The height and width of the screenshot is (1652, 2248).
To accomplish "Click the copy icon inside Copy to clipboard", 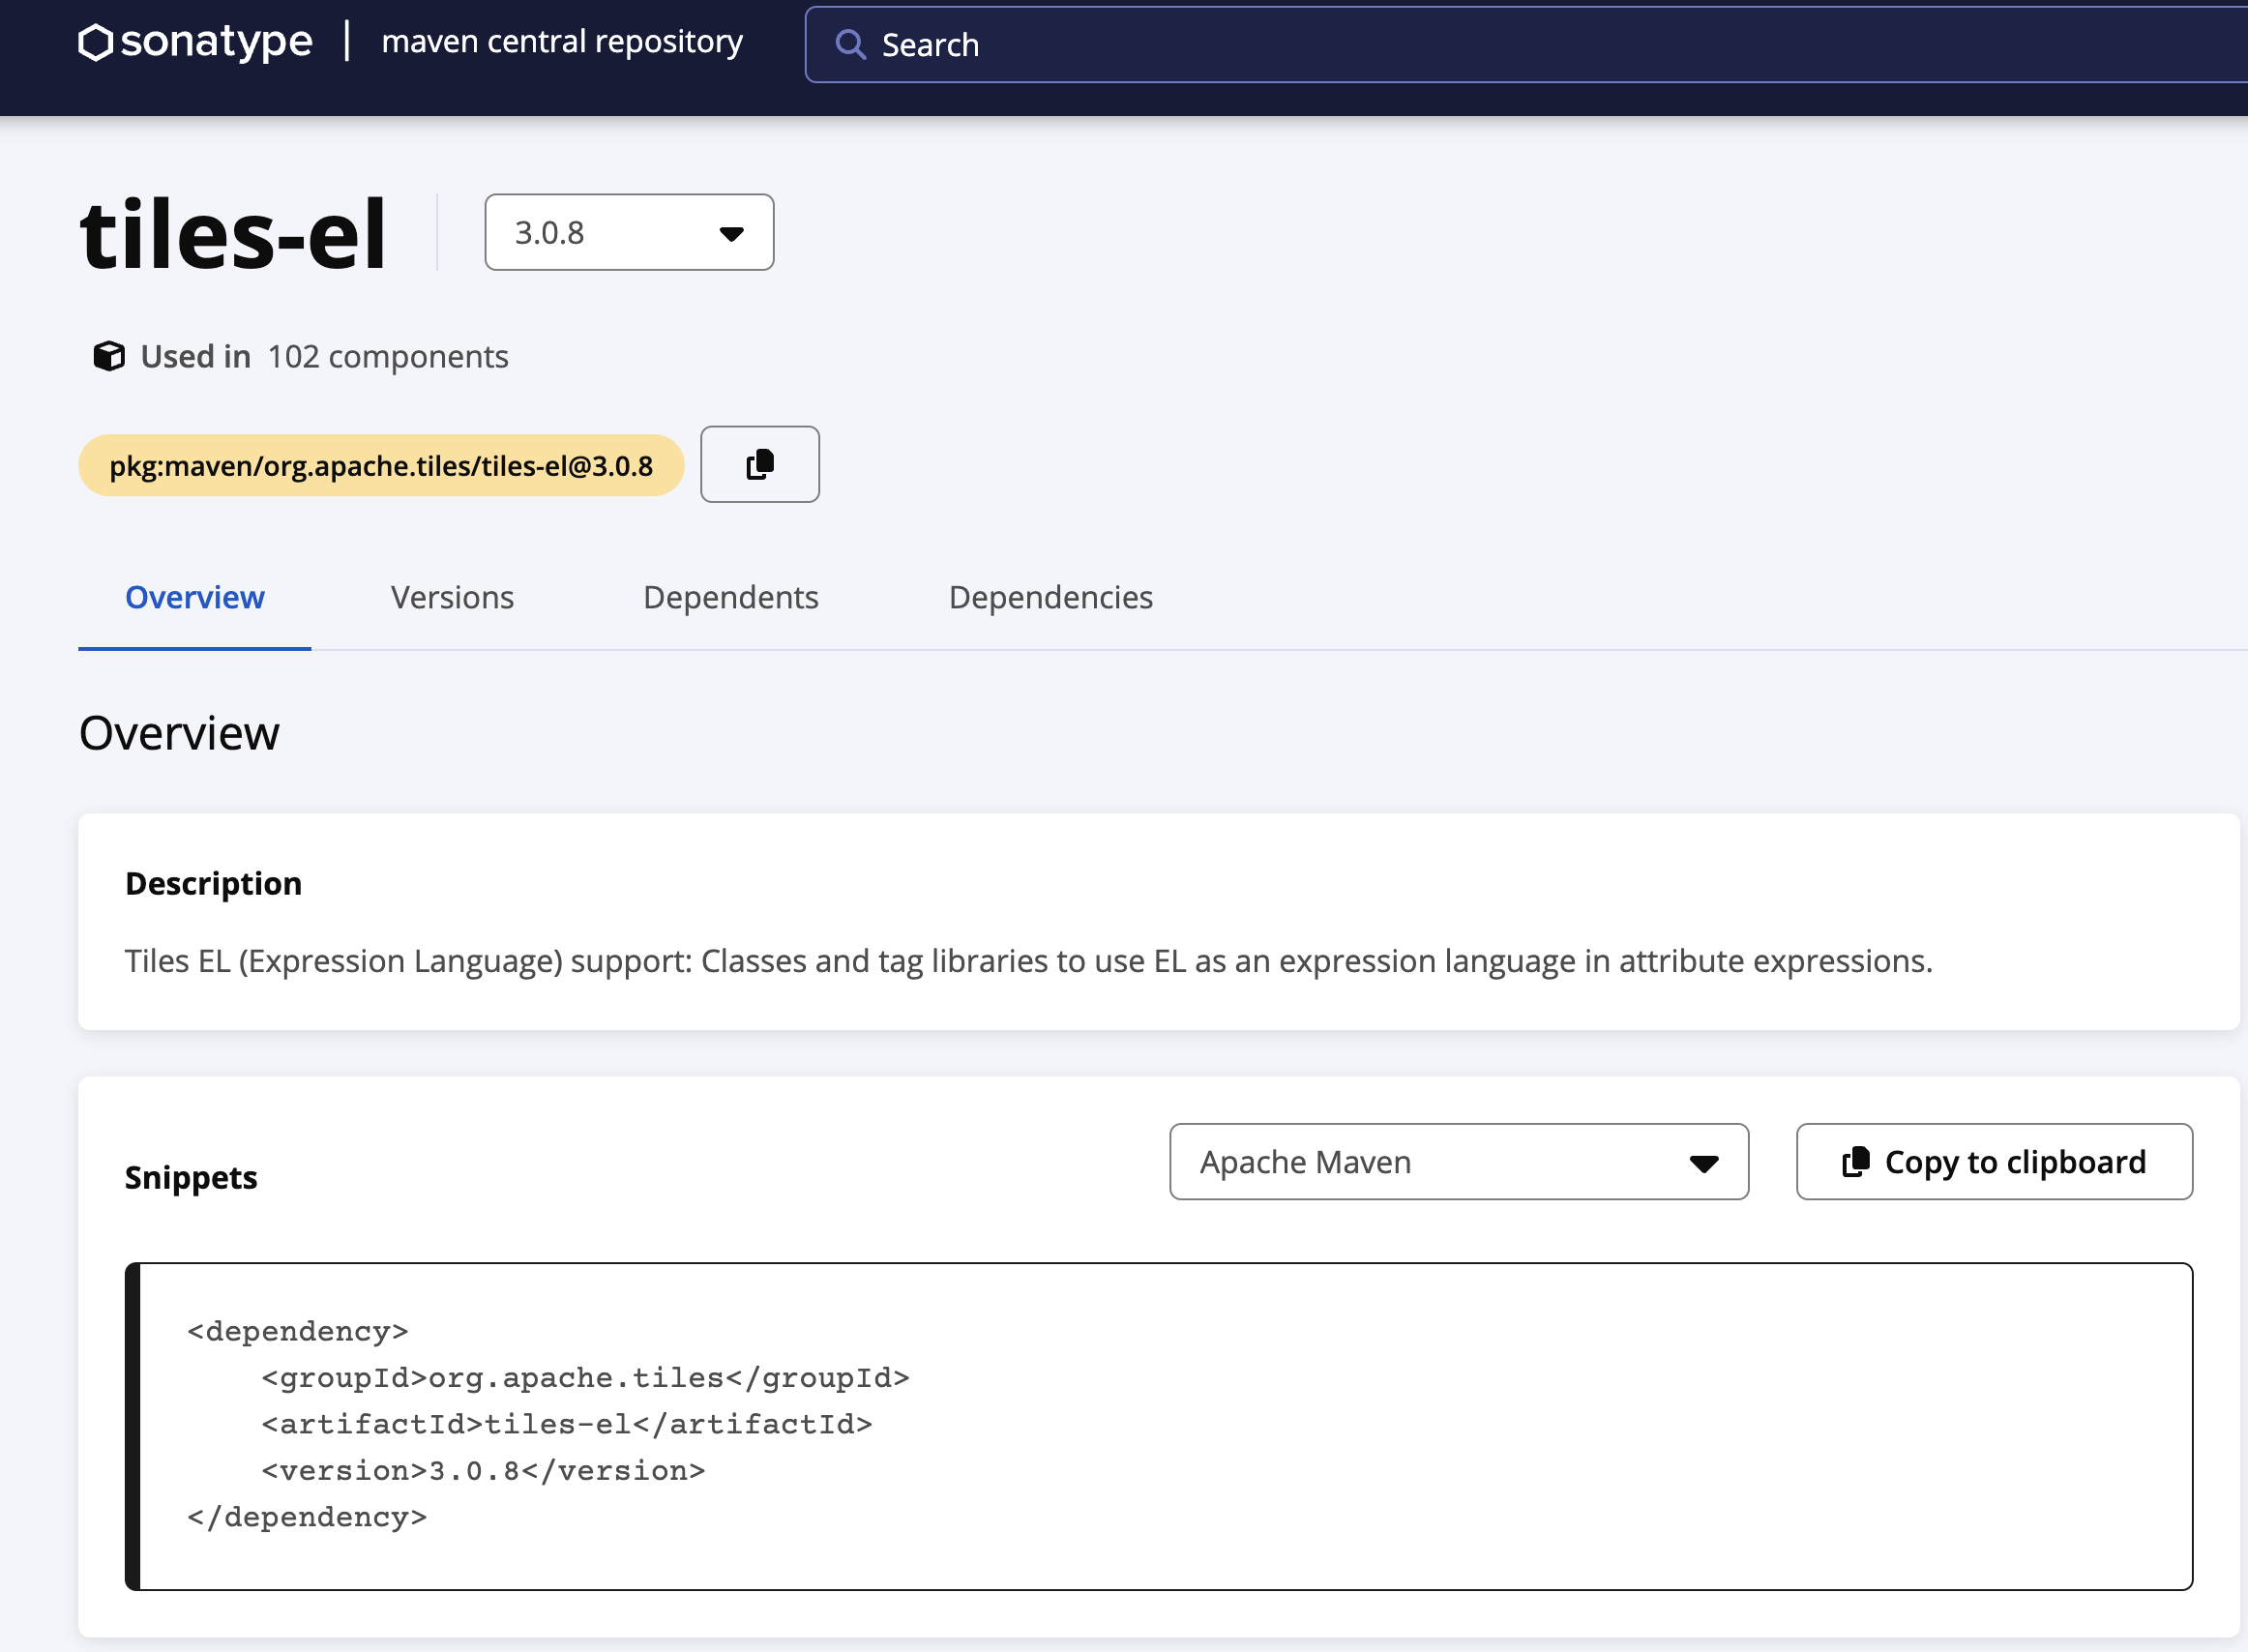I will point(1856,1161).
